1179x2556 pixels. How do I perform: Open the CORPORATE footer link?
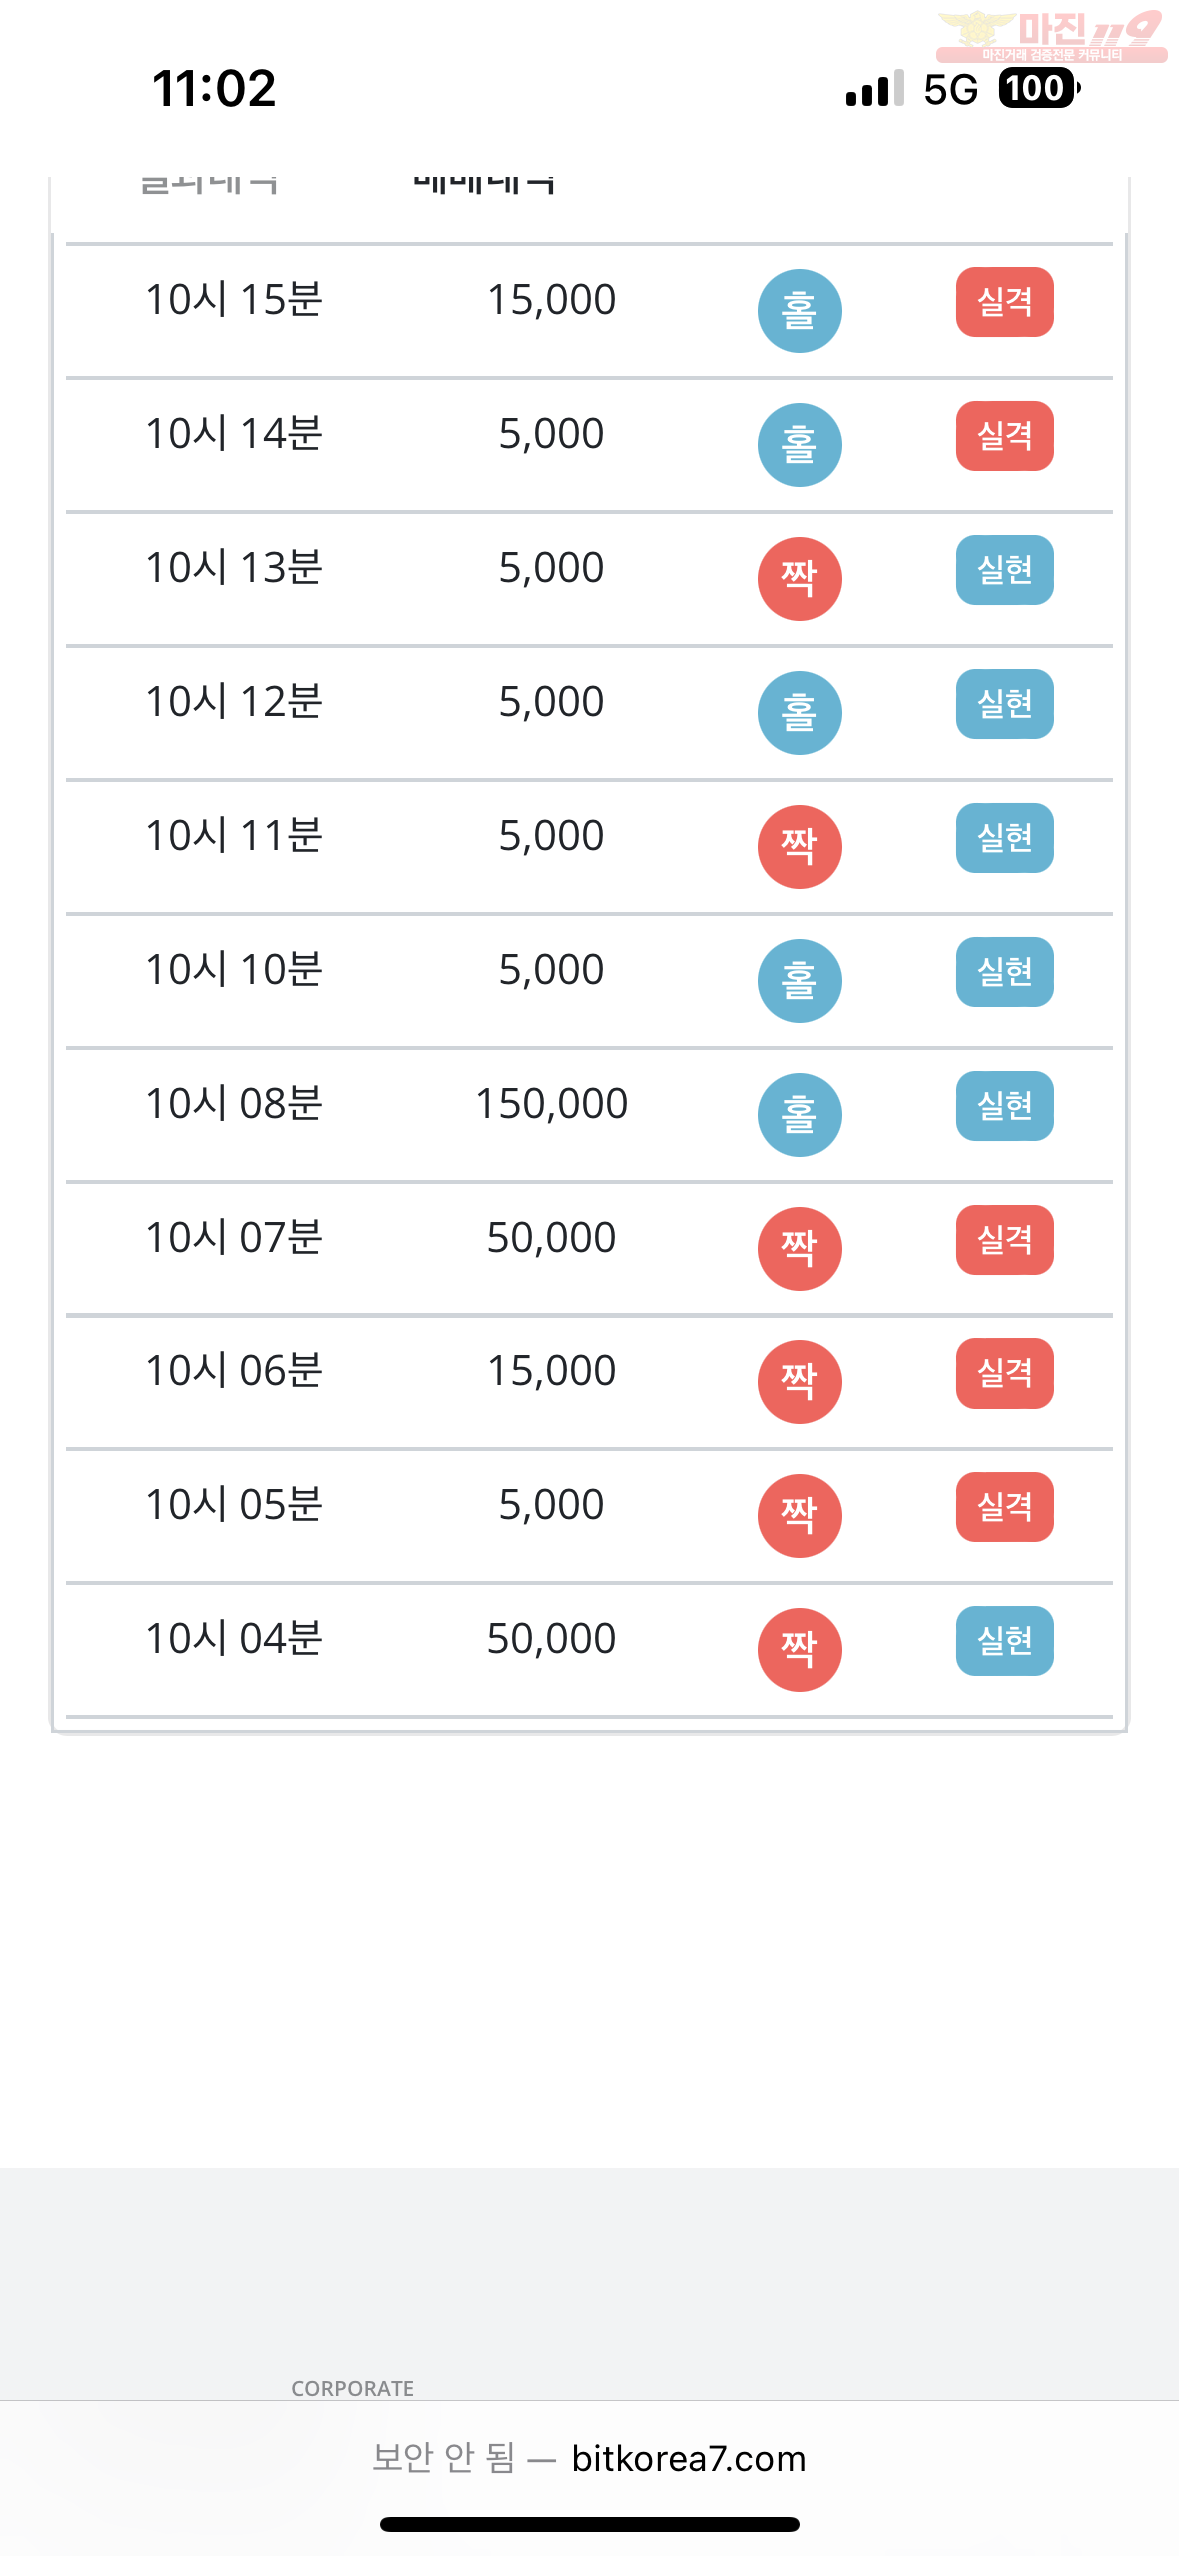[352, 2388]
